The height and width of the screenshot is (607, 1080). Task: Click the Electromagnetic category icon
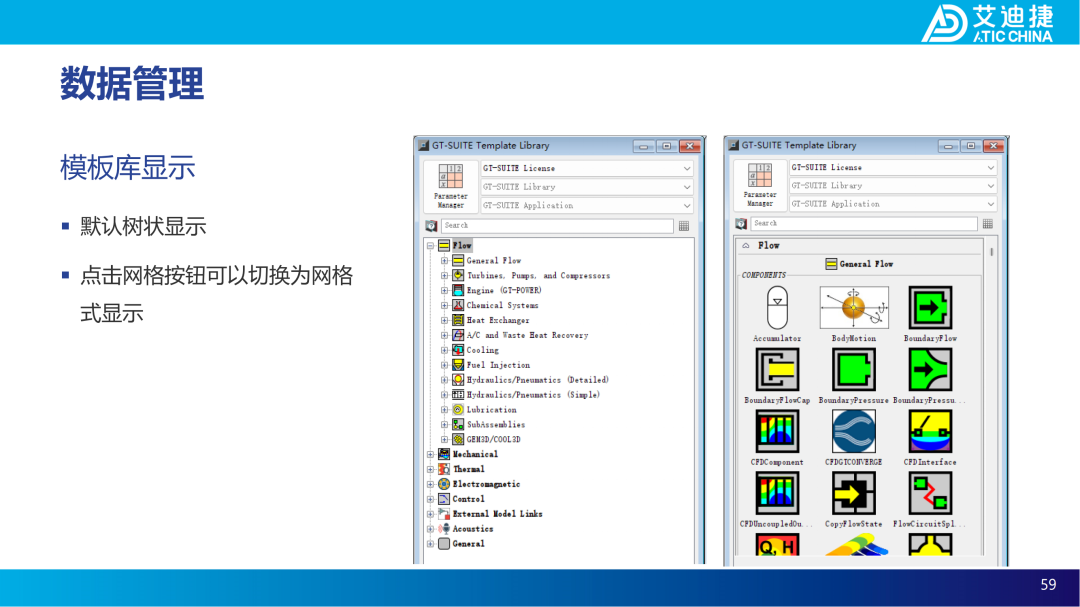(444, 484)
